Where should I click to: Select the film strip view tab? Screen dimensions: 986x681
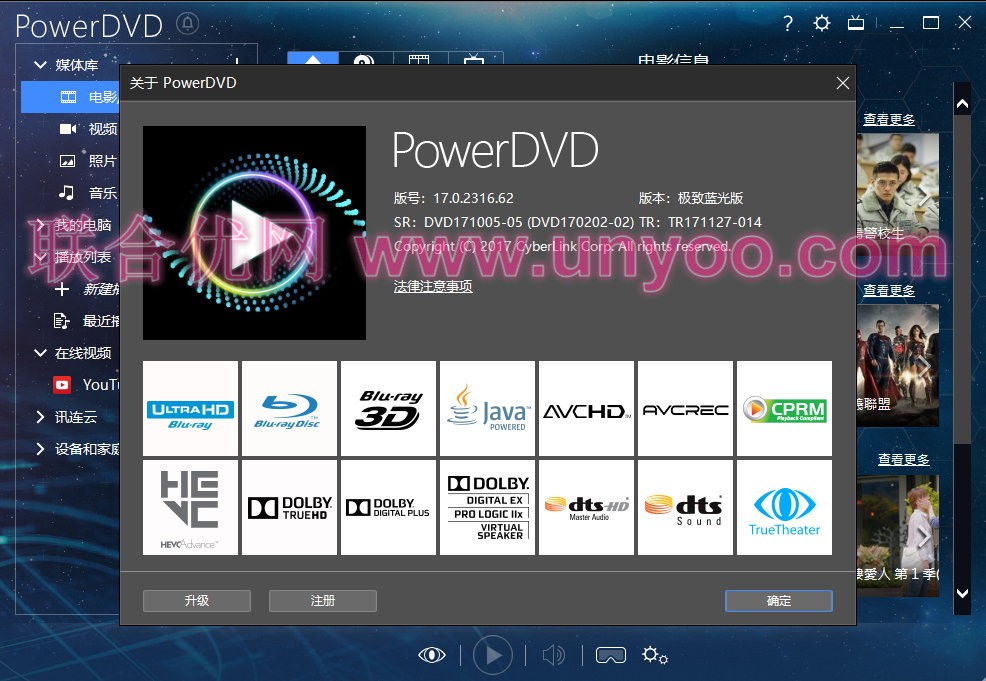pyautogui.click(x=419, y=58)
